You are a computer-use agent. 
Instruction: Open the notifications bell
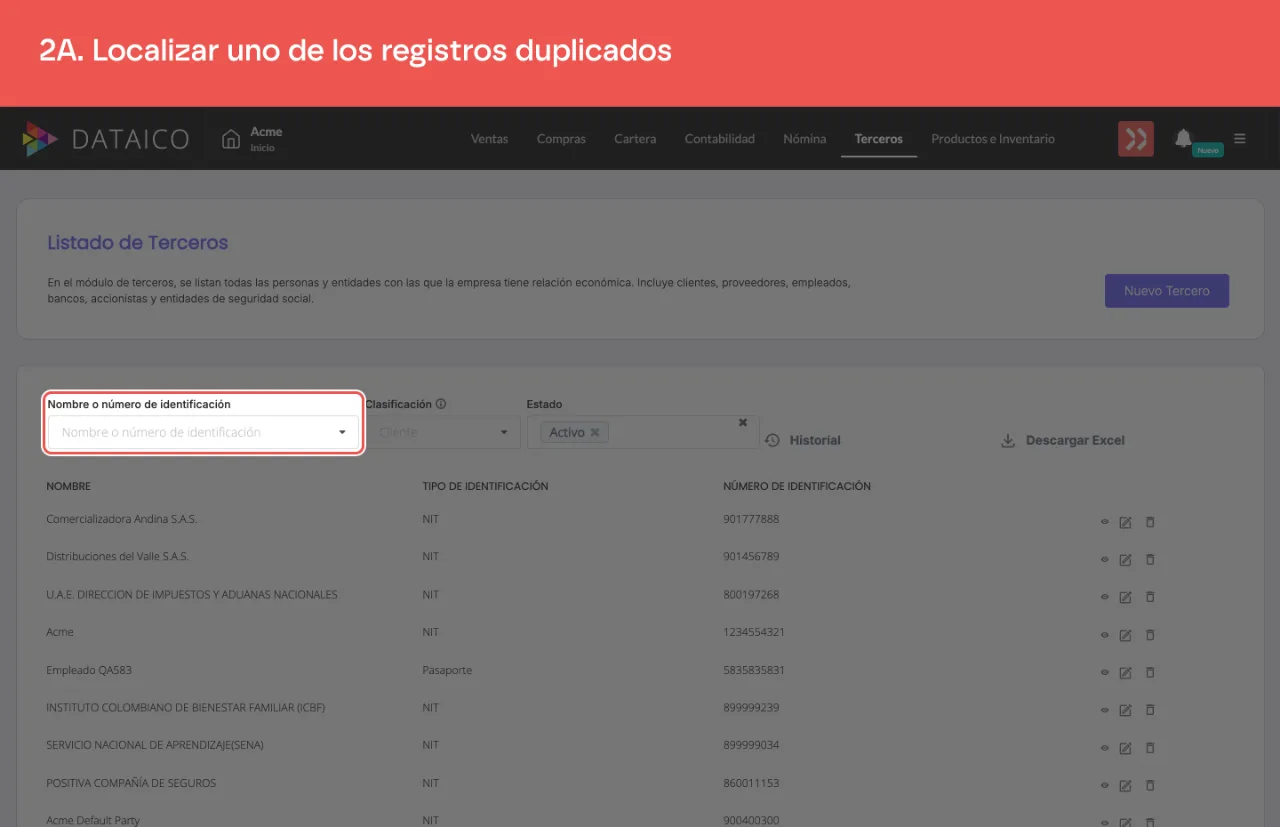pos(1183,138)
